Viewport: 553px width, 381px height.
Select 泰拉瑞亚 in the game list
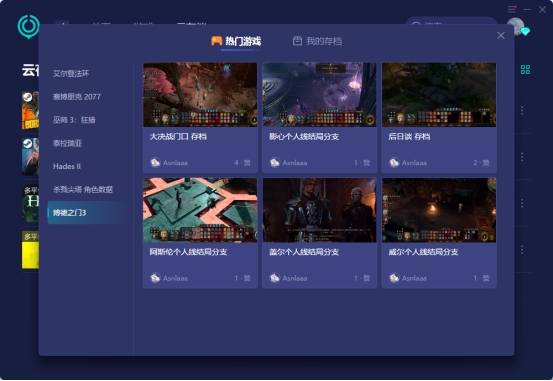[x=67, y=143]
